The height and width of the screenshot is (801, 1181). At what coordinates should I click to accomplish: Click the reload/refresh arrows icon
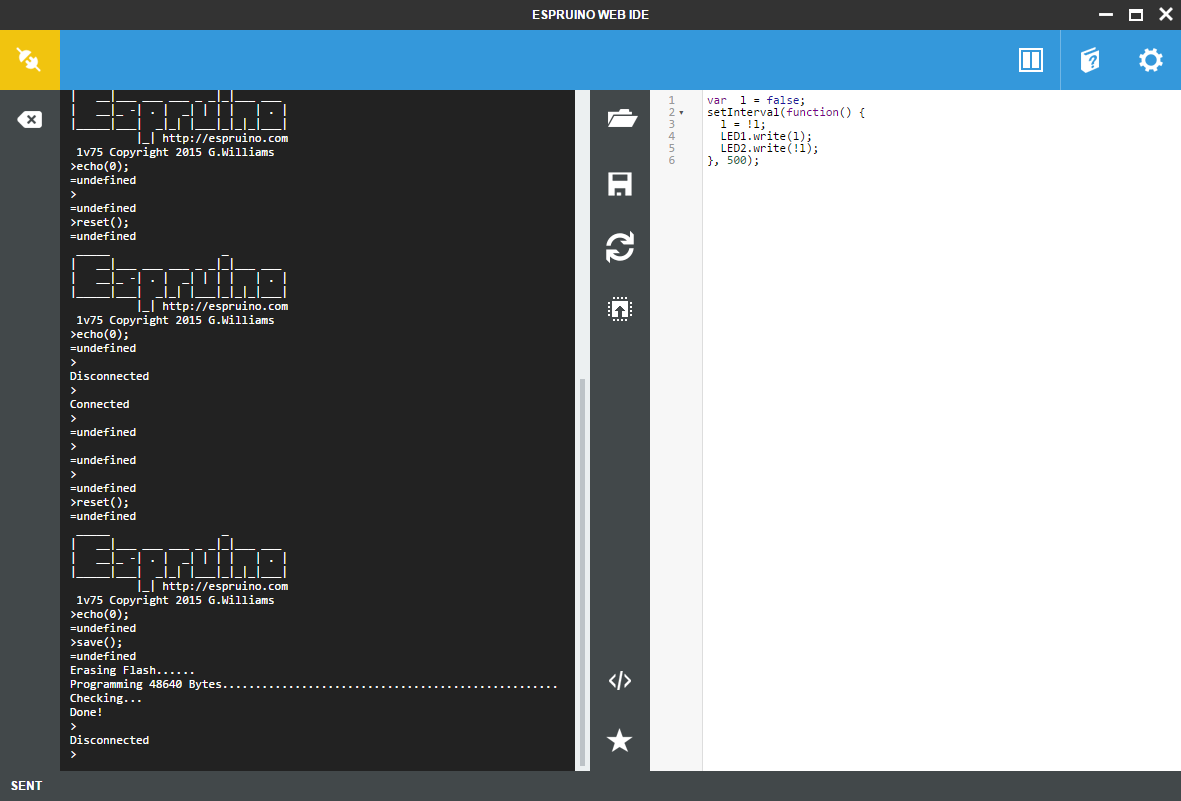click(620, 247)
